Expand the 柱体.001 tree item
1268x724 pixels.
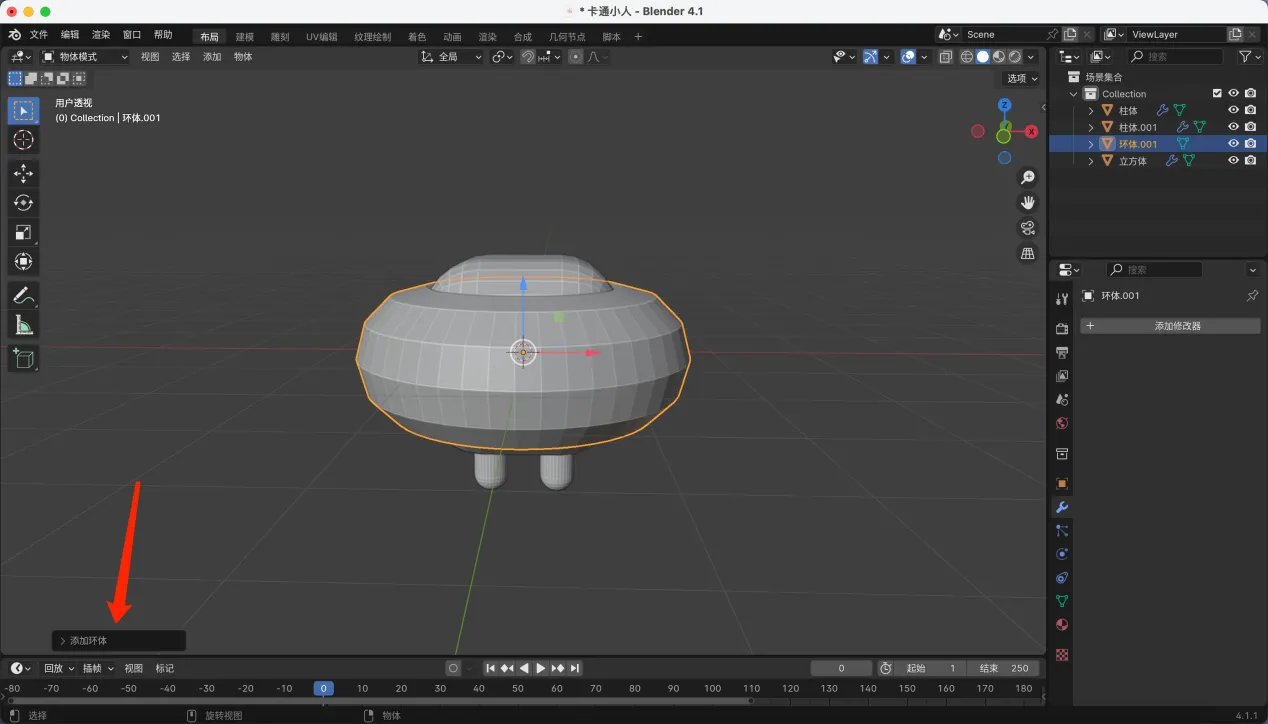(1091, 127)
